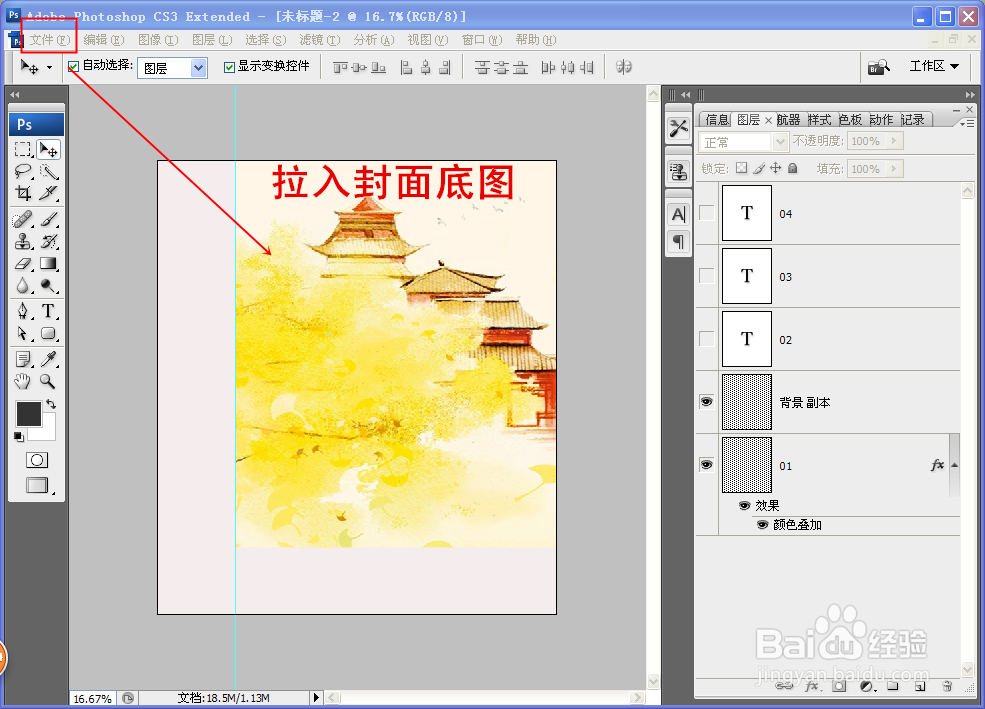
Task: Select the Zoom tool
Action: coord(48,381)
